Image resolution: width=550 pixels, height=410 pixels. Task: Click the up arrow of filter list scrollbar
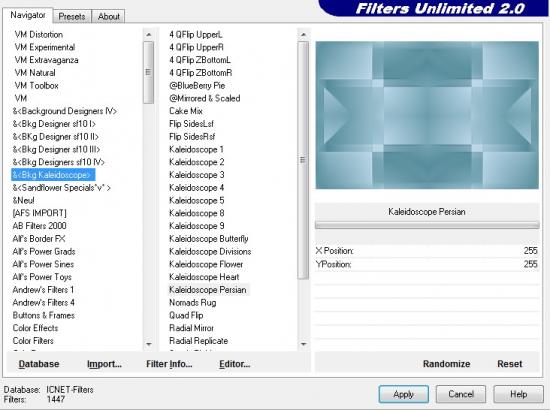click(x=303, y=35)
